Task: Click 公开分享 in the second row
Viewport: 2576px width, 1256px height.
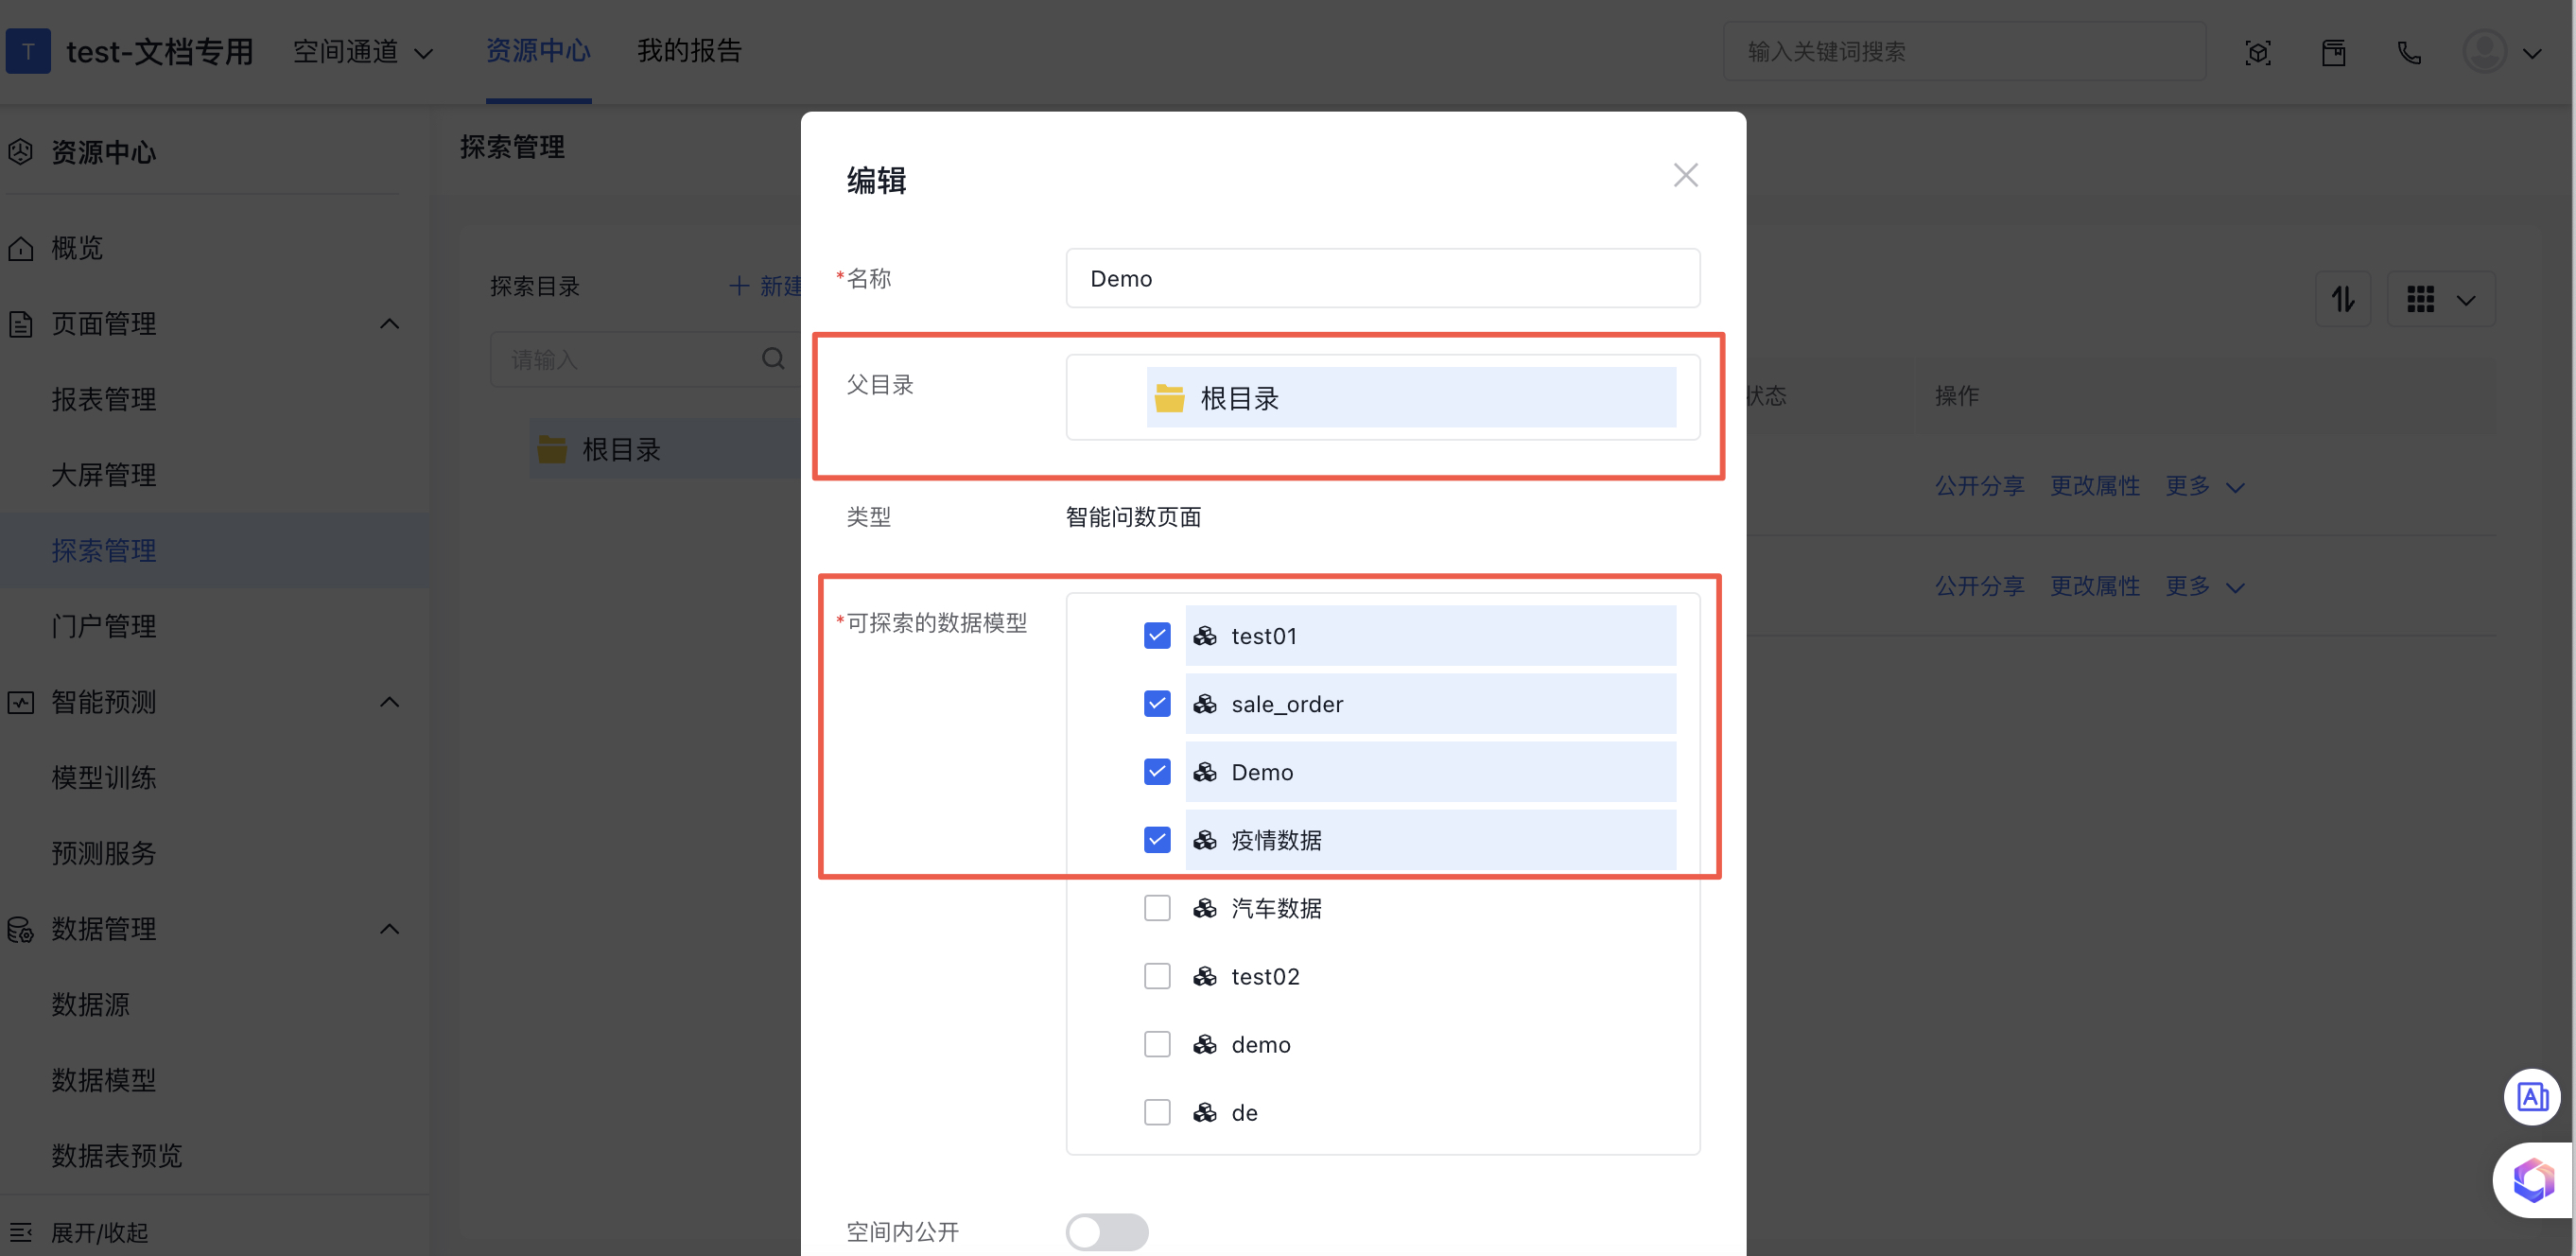Action: click(x=1979, y=586)
